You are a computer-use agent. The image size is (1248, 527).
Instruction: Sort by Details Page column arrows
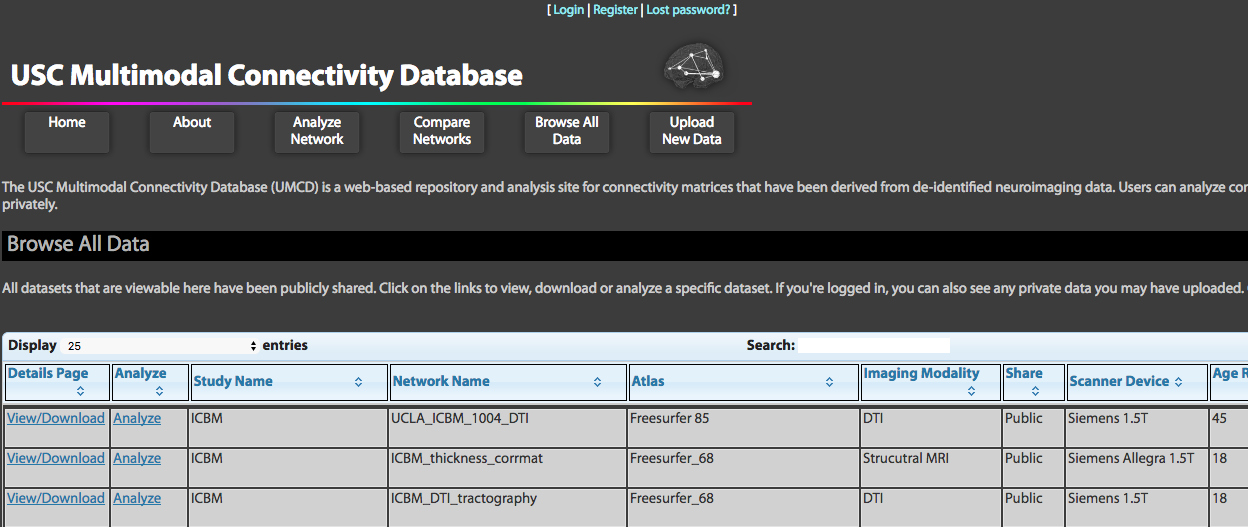click(80, 392)
